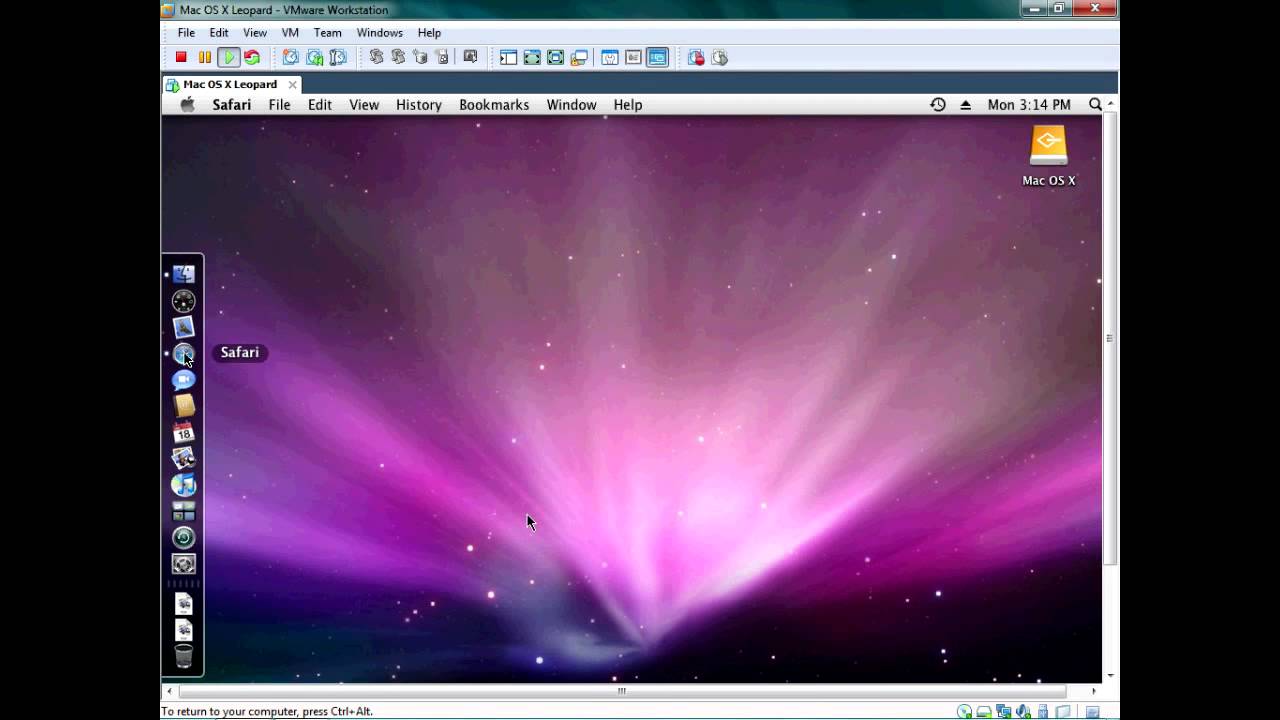Close the Mac OS X Leopard tab
The height and width of the screenshot is (720, 1280).
[292, 85]
